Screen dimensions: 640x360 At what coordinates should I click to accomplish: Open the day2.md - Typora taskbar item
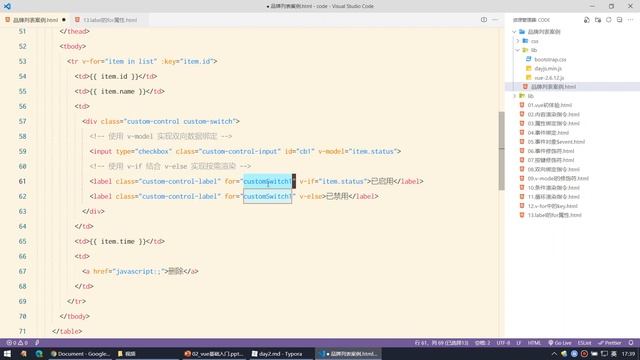[277, 354]
